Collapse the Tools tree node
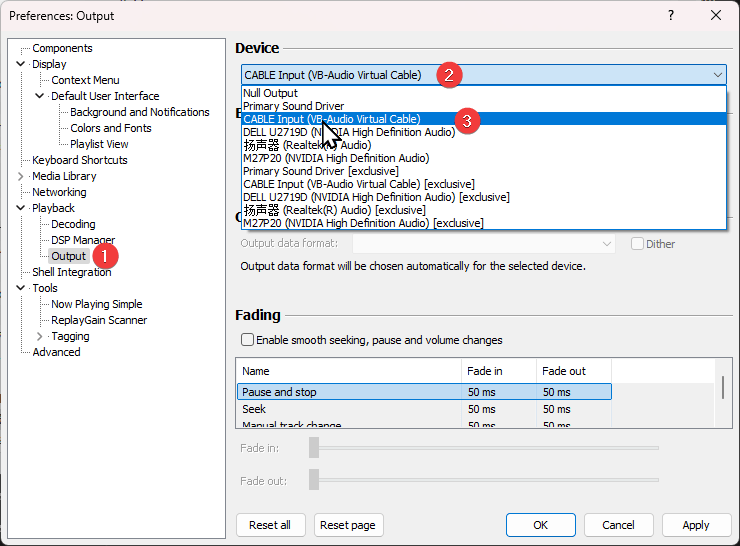 (21, 288)
